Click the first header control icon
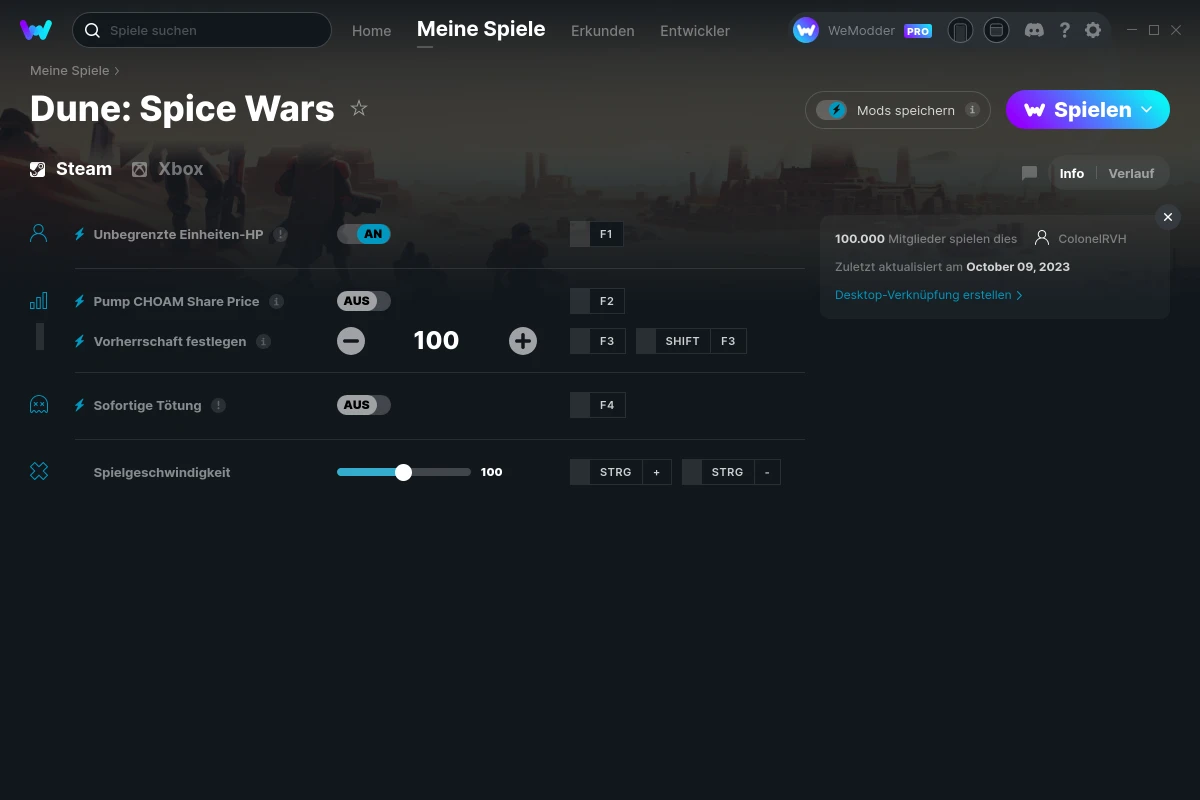 click(x=960, y=30)
